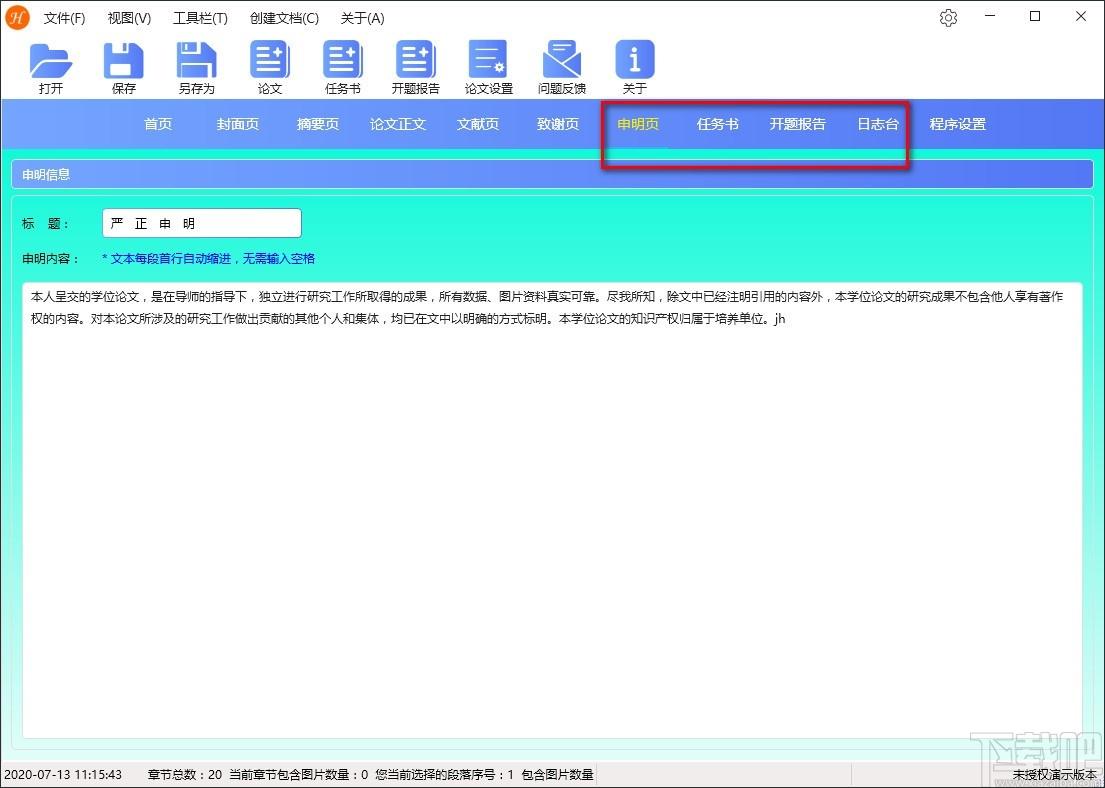This screenshot has width=1105, height=788.
Task: Click the 申明信息 section header
Action: [552, 174]
